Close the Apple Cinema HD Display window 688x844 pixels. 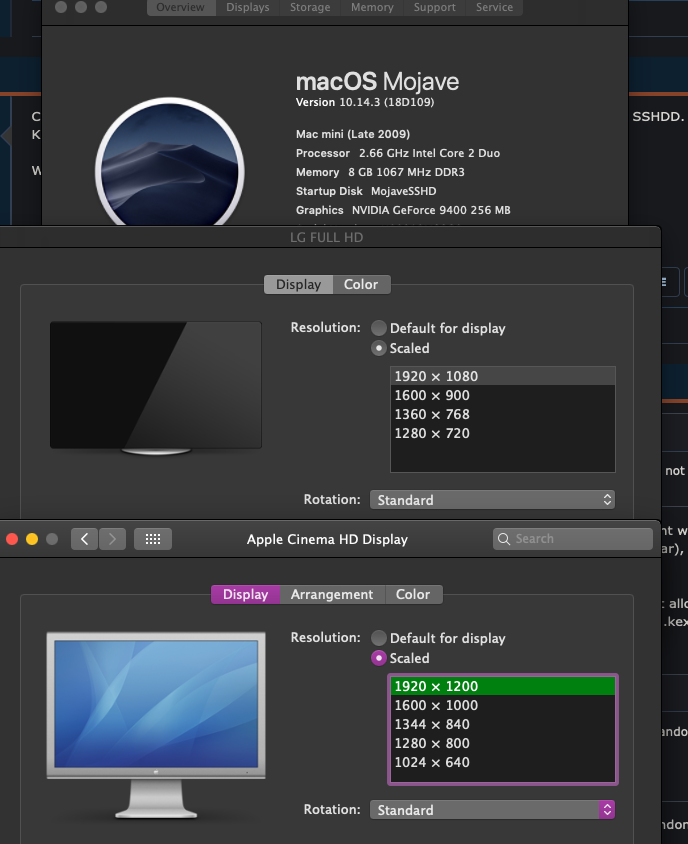point(12,539)
